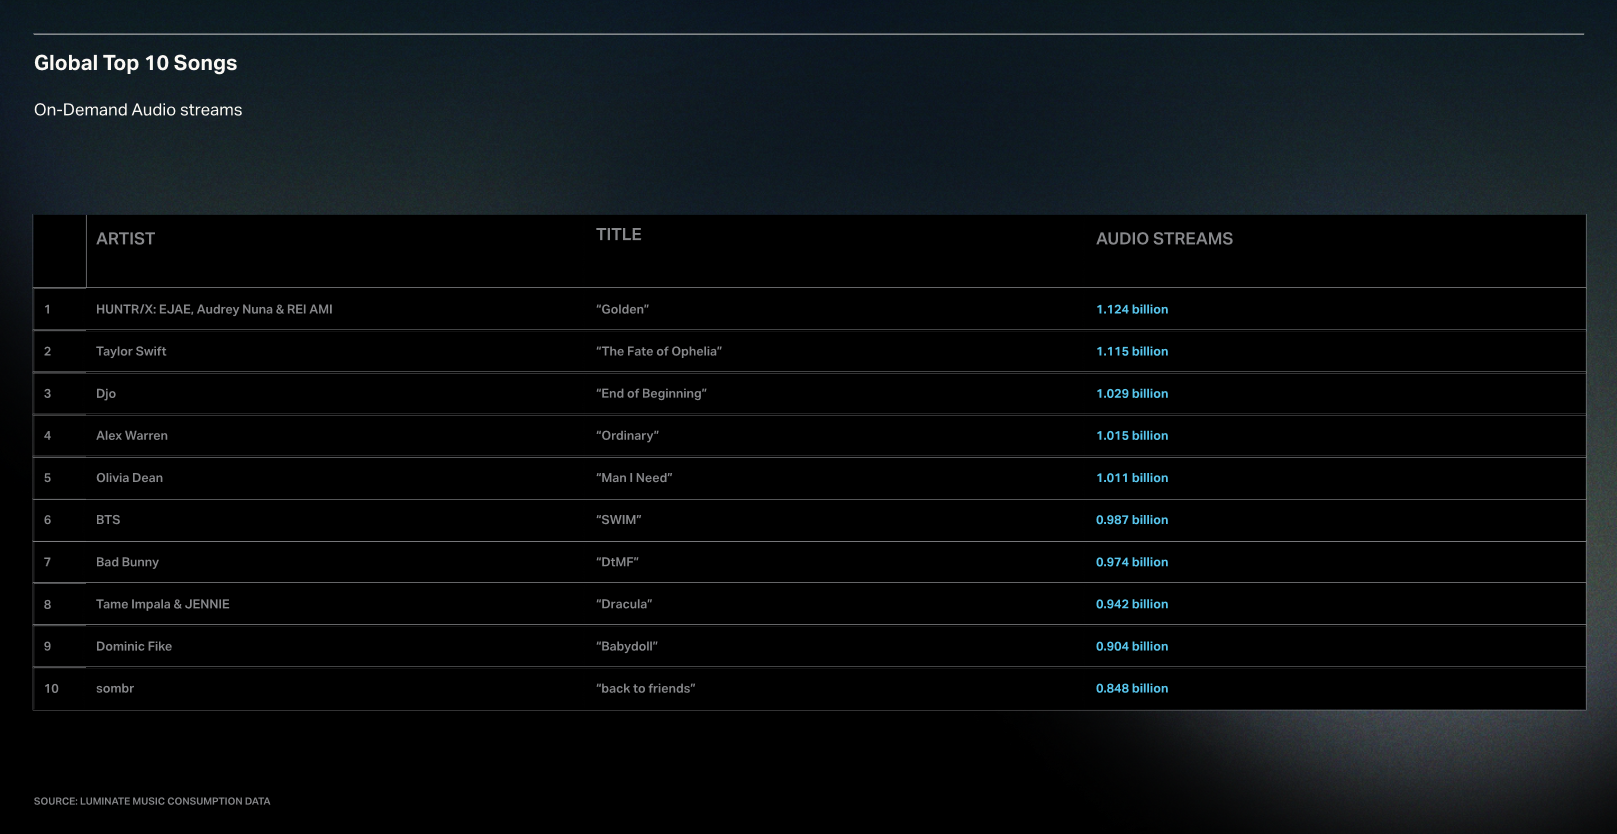Click the title "DtMF"
The image size is (1617, 834).
point(617,562)
